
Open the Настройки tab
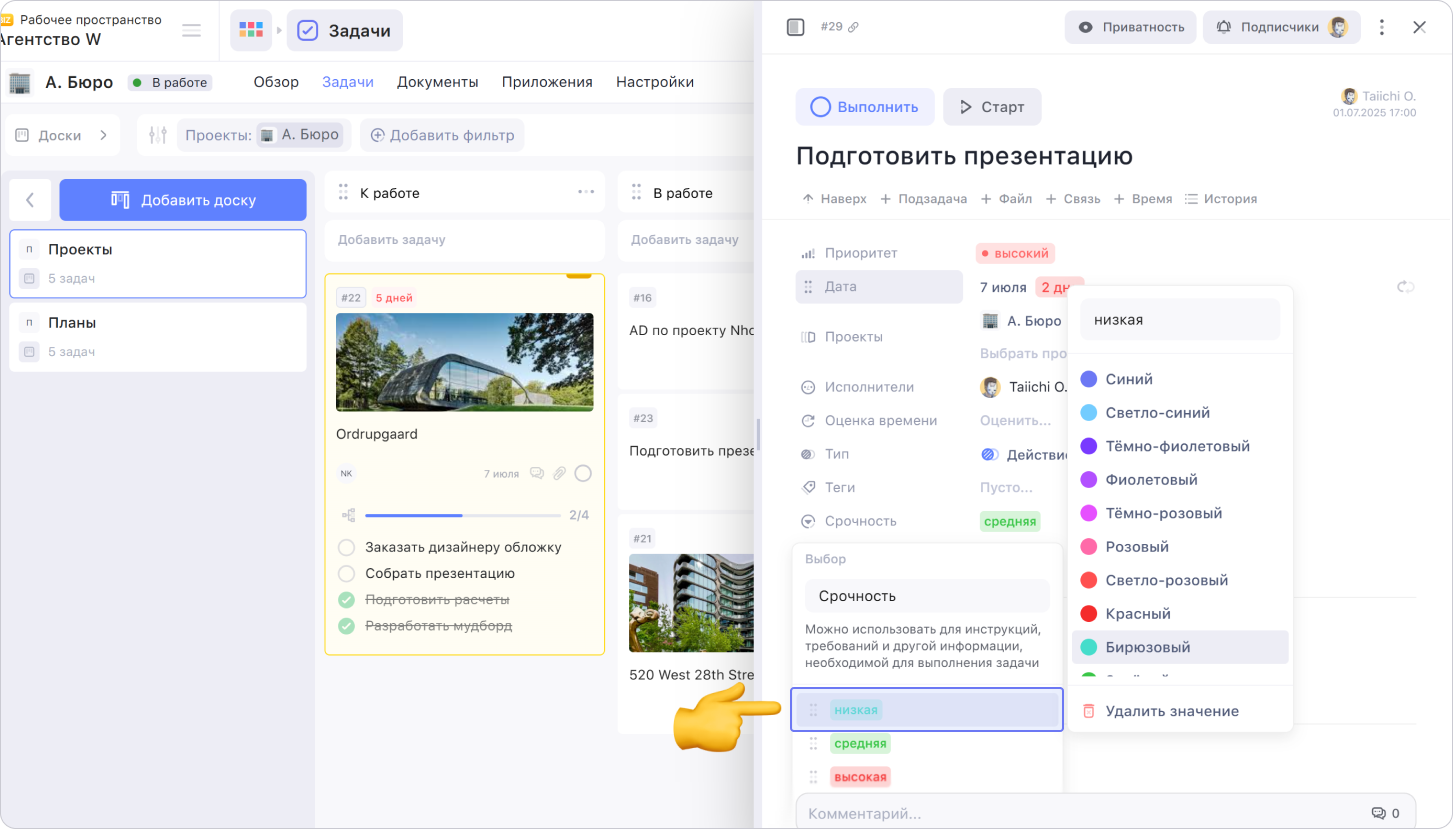[655, 82]
